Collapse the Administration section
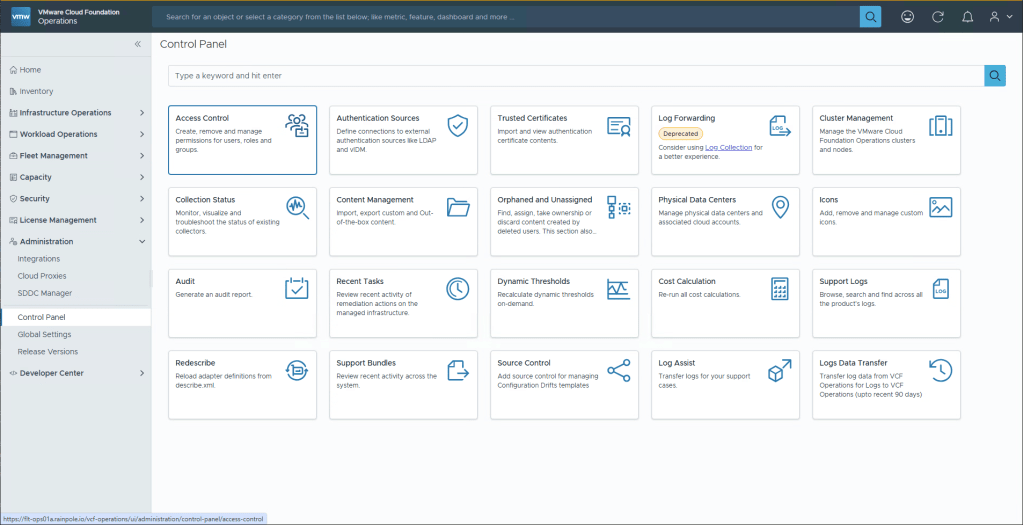 (142, 242)
